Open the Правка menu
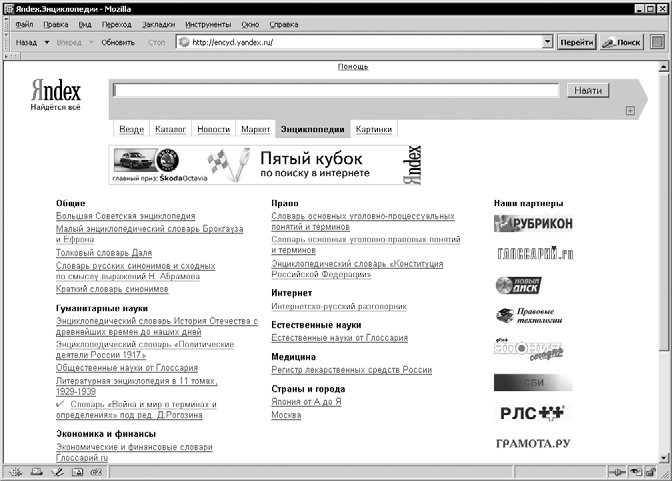Image resolution: width=672 pixels, height=481 pixels. (56, 24)
